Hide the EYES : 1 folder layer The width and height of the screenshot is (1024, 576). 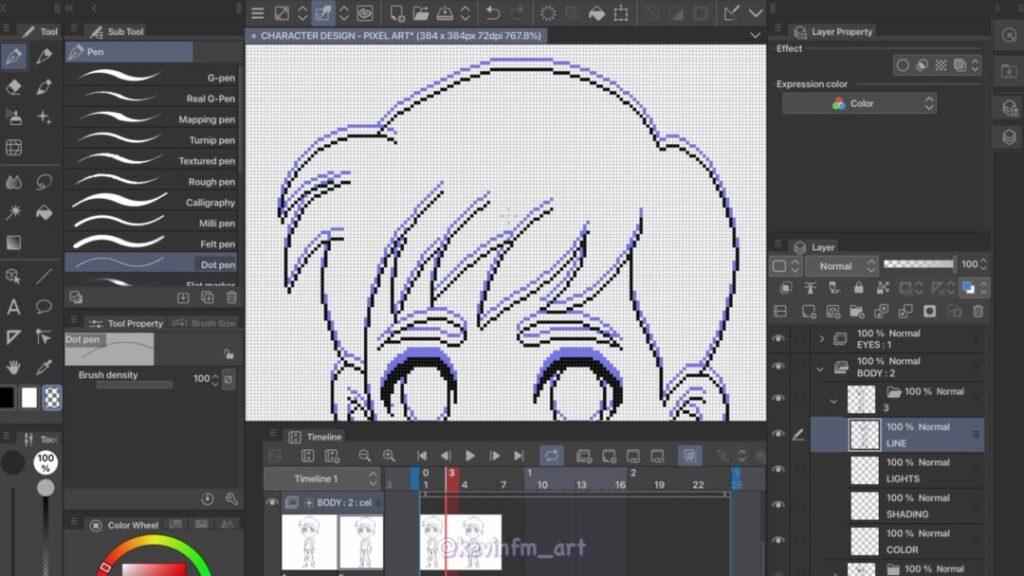tap(778, 339)
